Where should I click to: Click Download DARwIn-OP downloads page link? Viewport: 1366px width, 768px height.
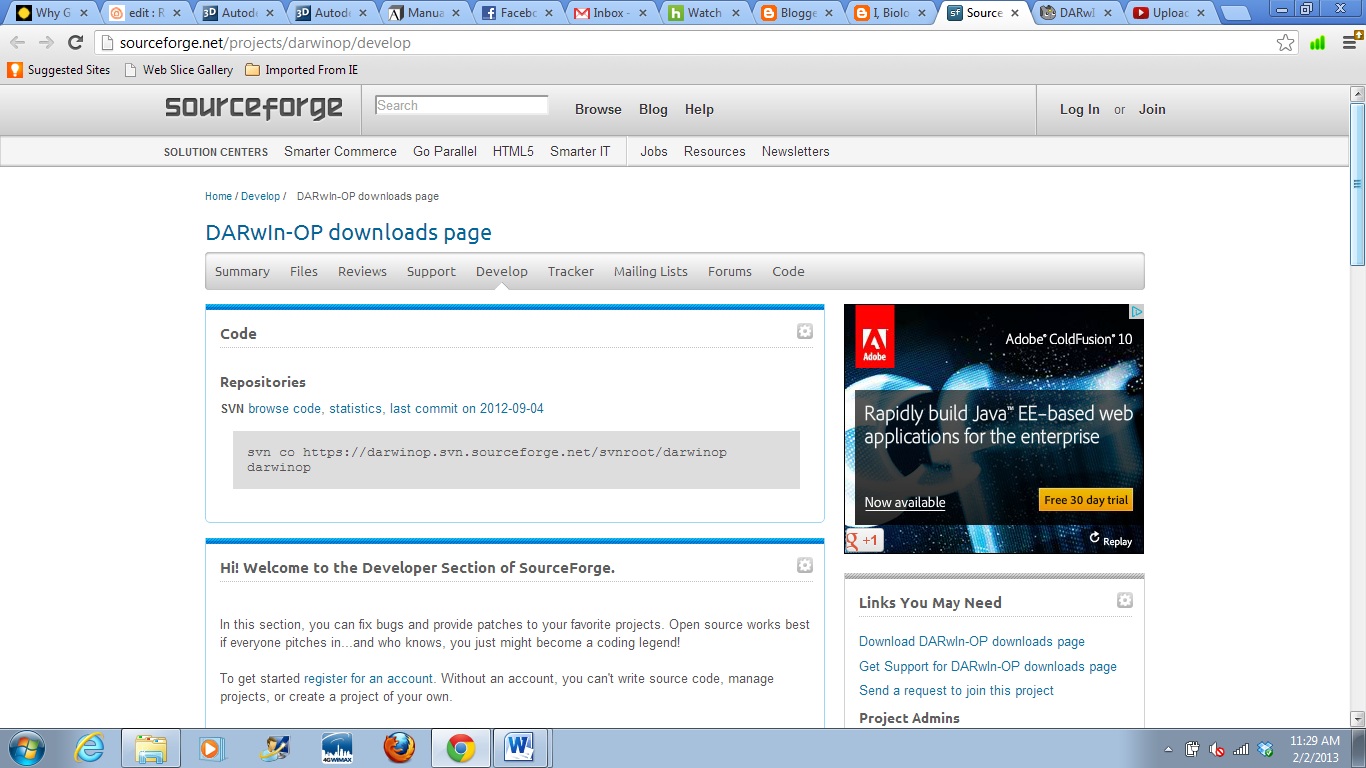pyautogui.click(x=972, y=641)
